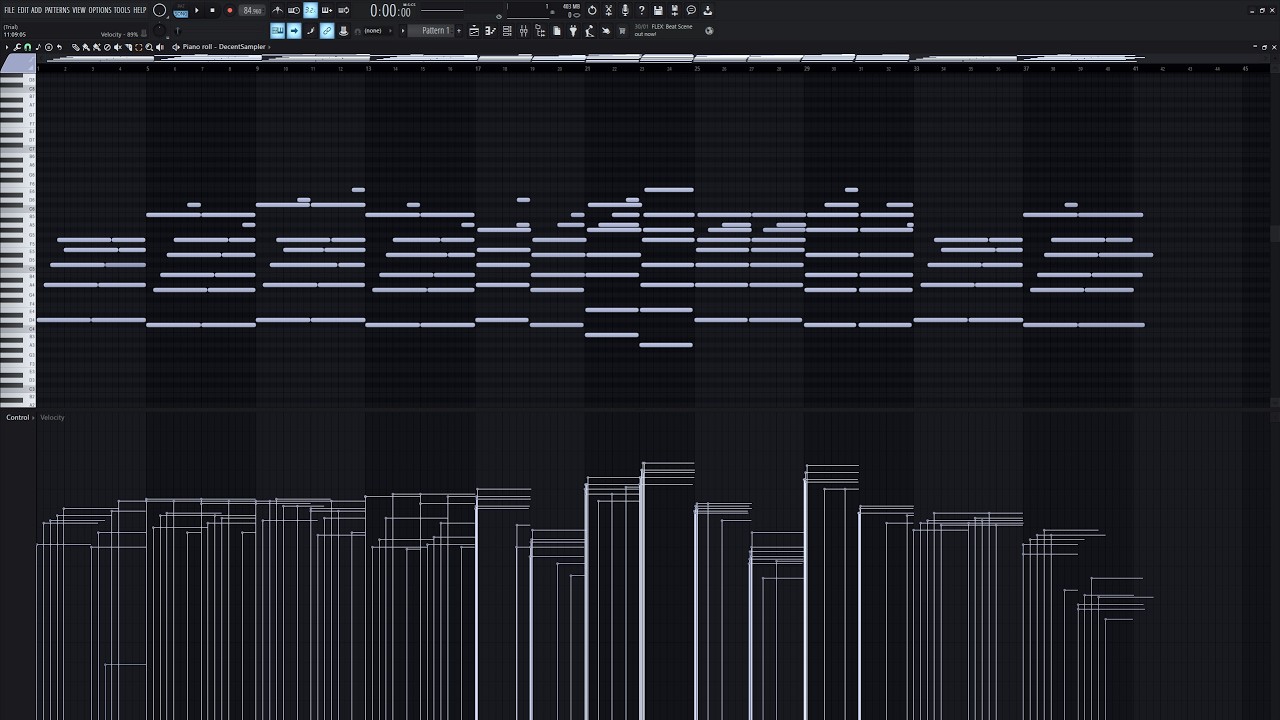Toggle PAT/SONG playback mode

click(181, 11)
